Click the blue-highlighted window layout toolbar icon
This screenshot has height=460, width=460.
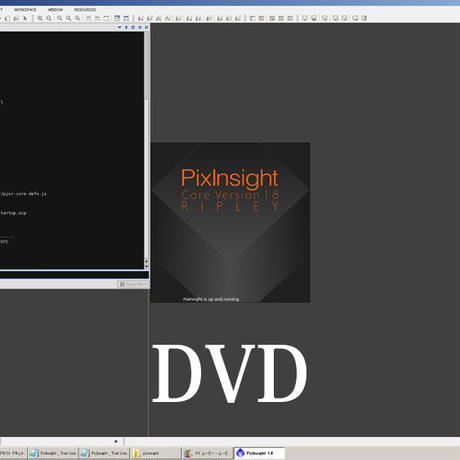pos(117,18)
